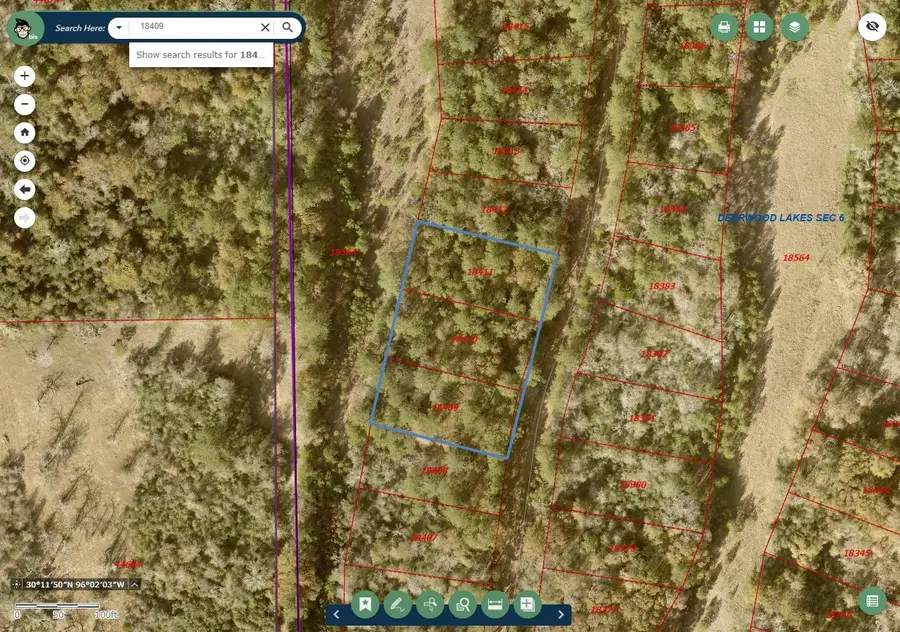This screenshot has width=900, height=632.
Task: Open the attribute table button
Action: [872, 601]
